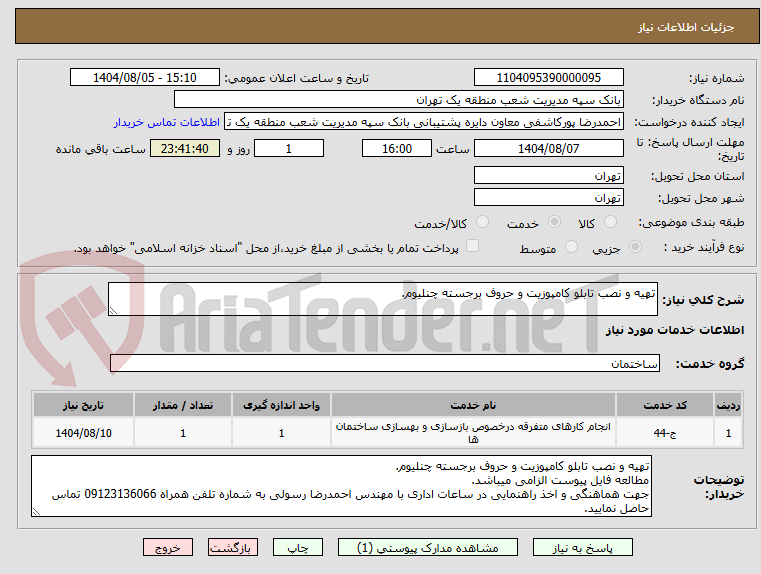Click the ساعت باقی مانده label
This screenshot has height=574, width=761.
[100, 149]
